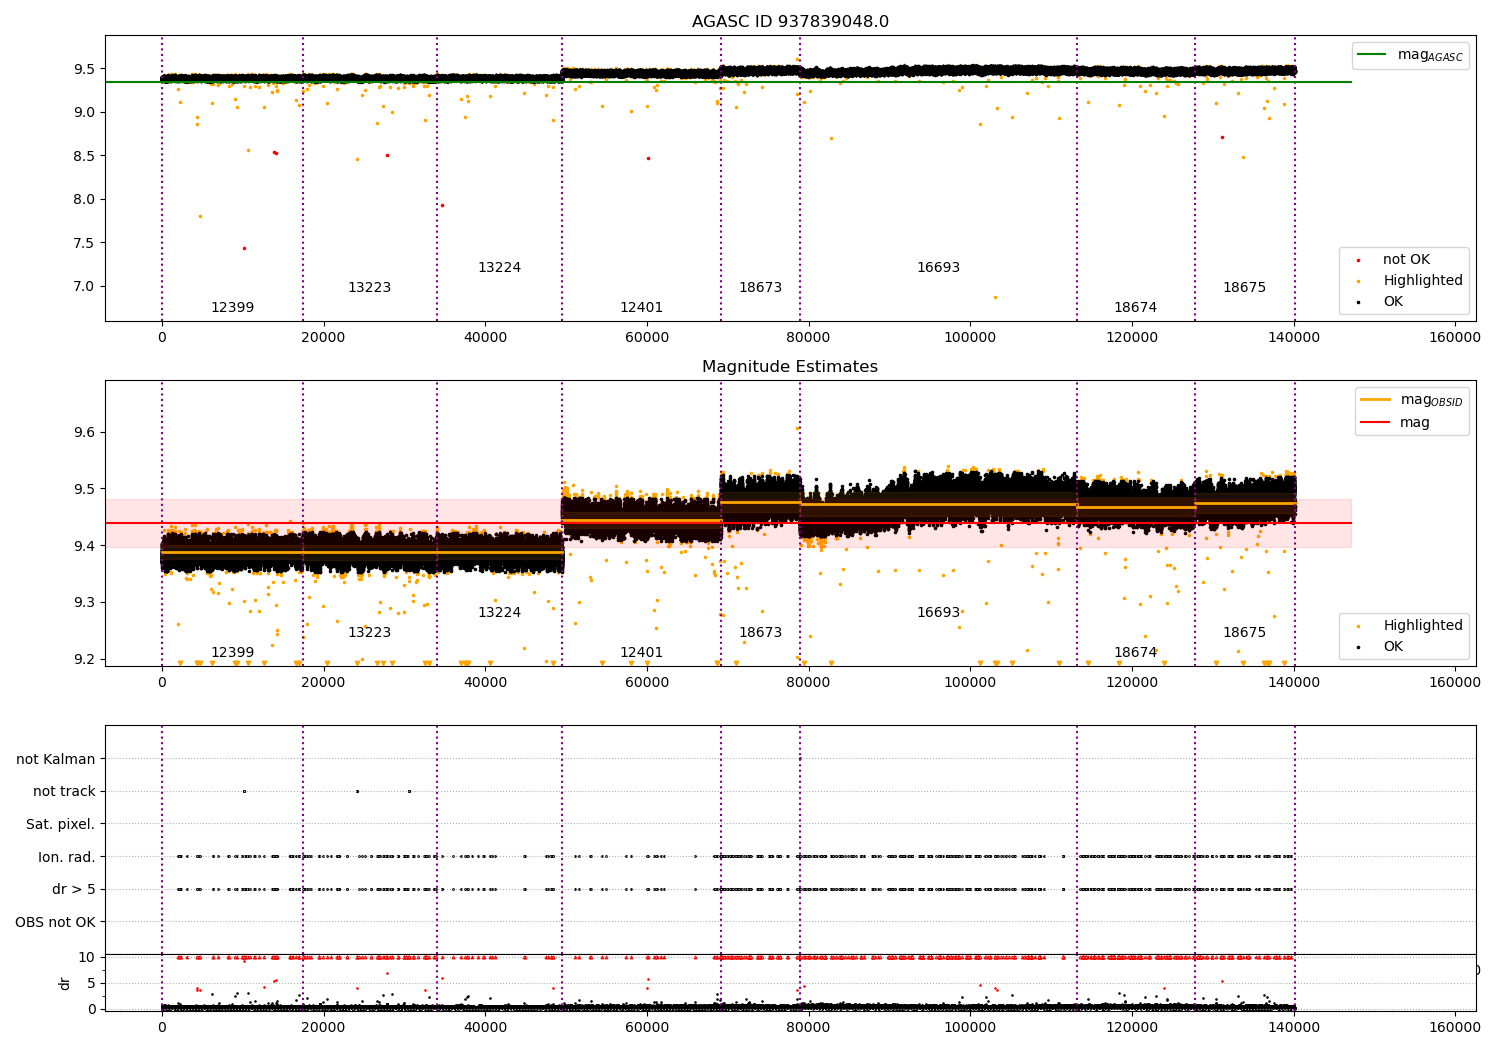Click 'OK' legend entry in middle plot
Image resolution: width=1500 pixels, height=1050 pixels.
[1393, 647]
